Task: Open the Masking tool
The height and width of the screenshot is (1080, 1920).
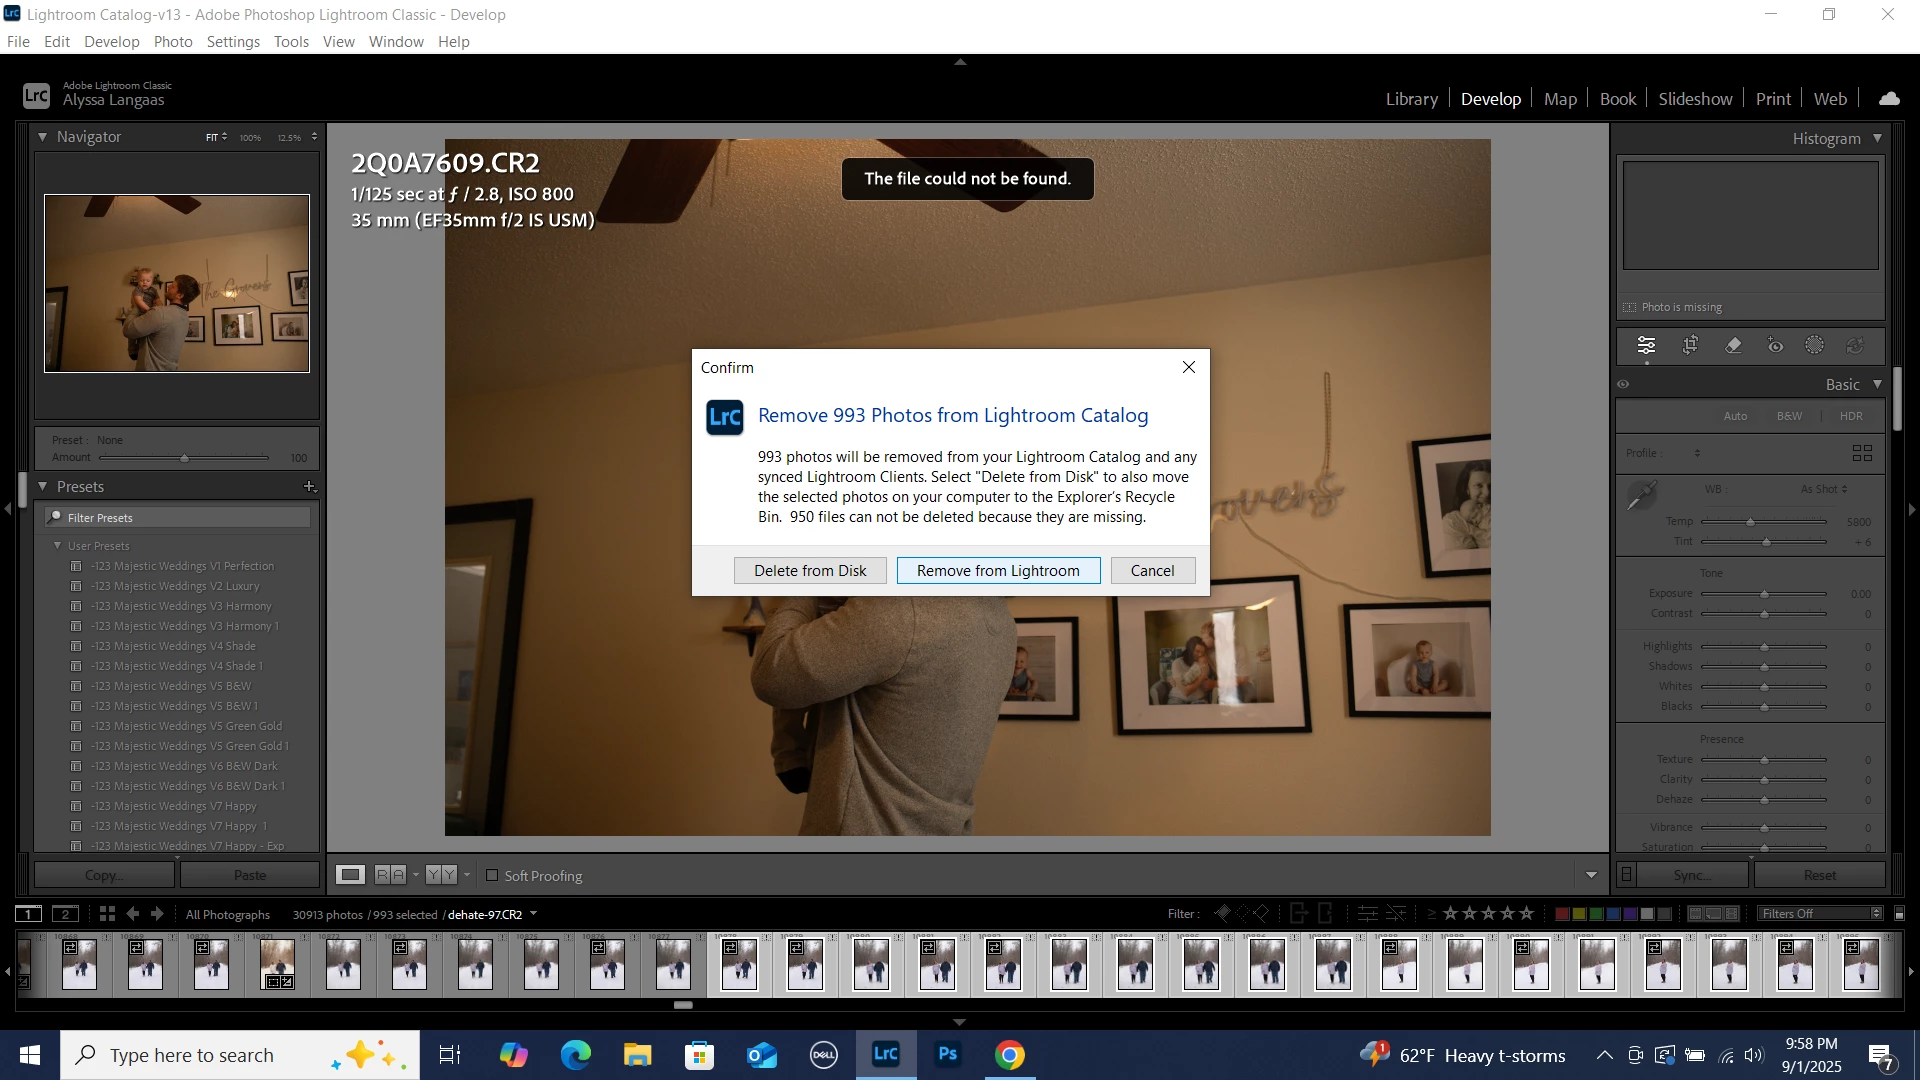Action: click(x=1814, y=346)
